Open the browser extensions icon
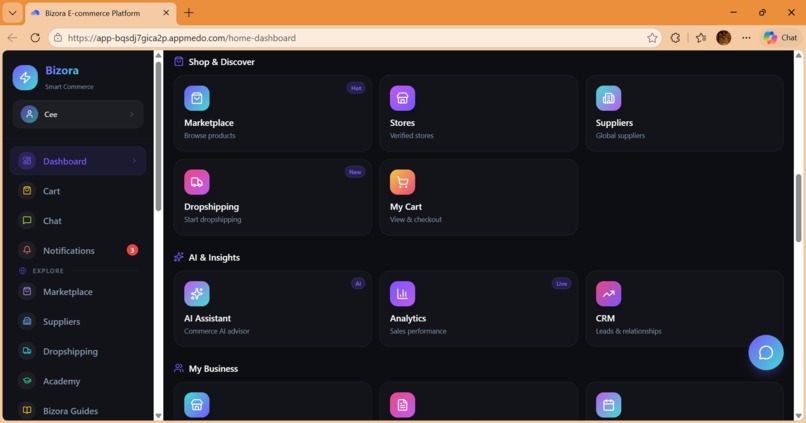The image size is (806, 423). (675, 38)
